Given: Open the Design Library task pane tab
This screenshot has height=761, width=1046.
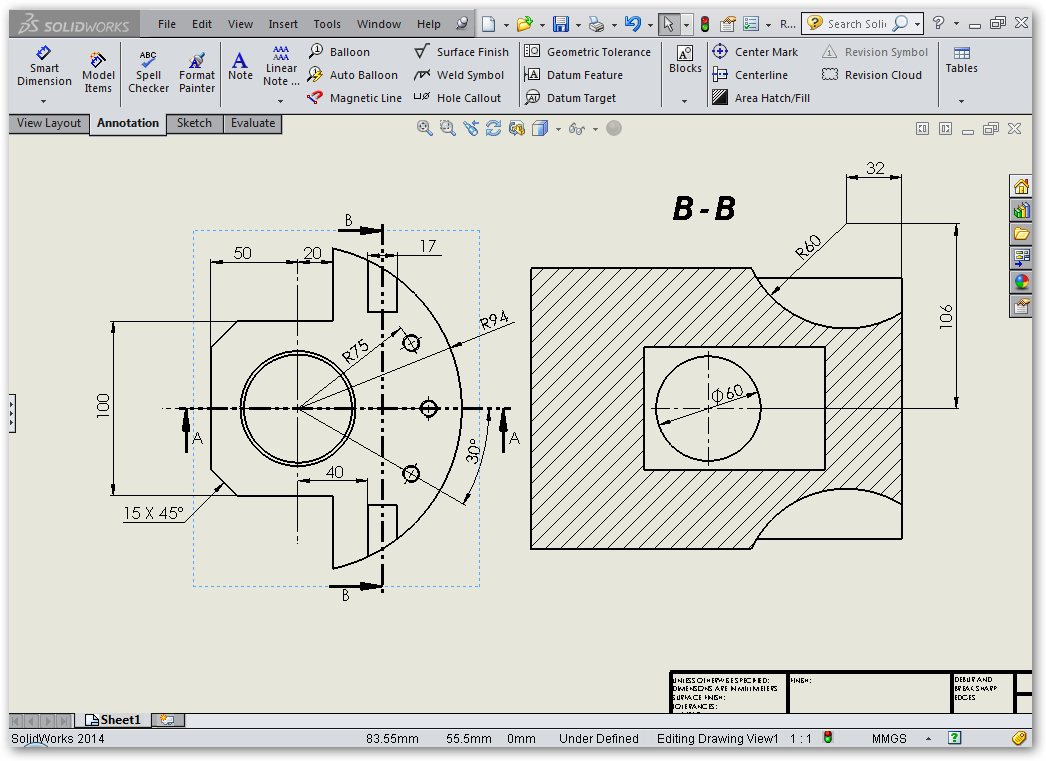Looking at the screenshot, I should 1021,211.
